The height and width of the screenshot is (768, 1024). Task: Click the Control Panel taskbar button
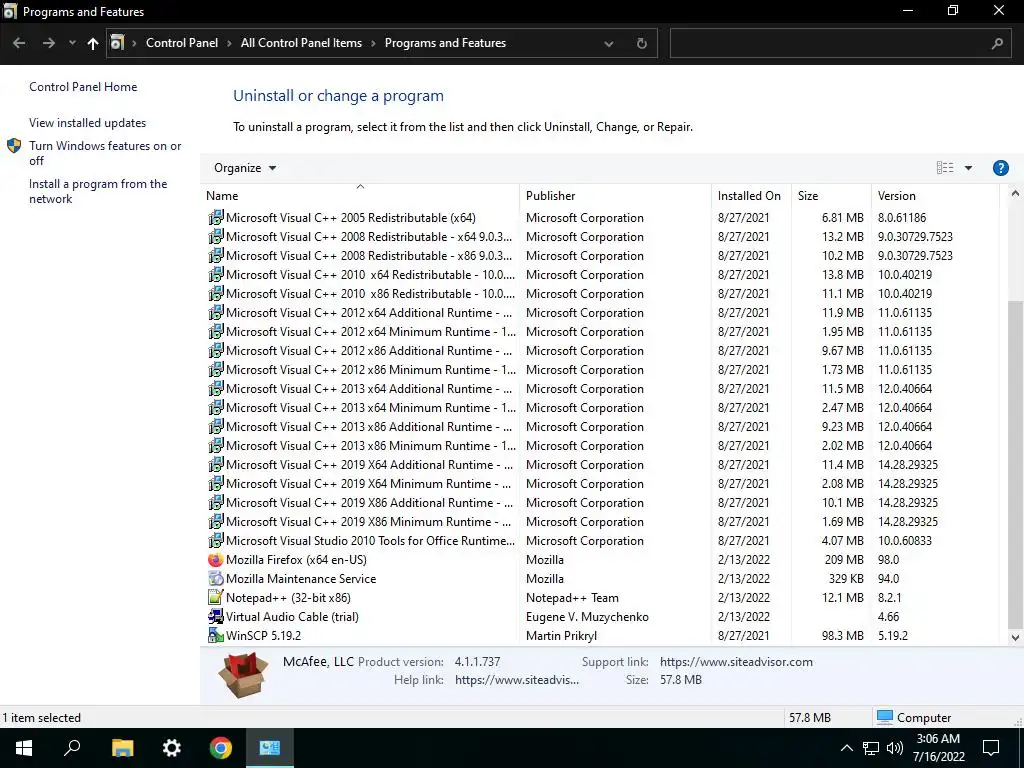tap(270, 748)
